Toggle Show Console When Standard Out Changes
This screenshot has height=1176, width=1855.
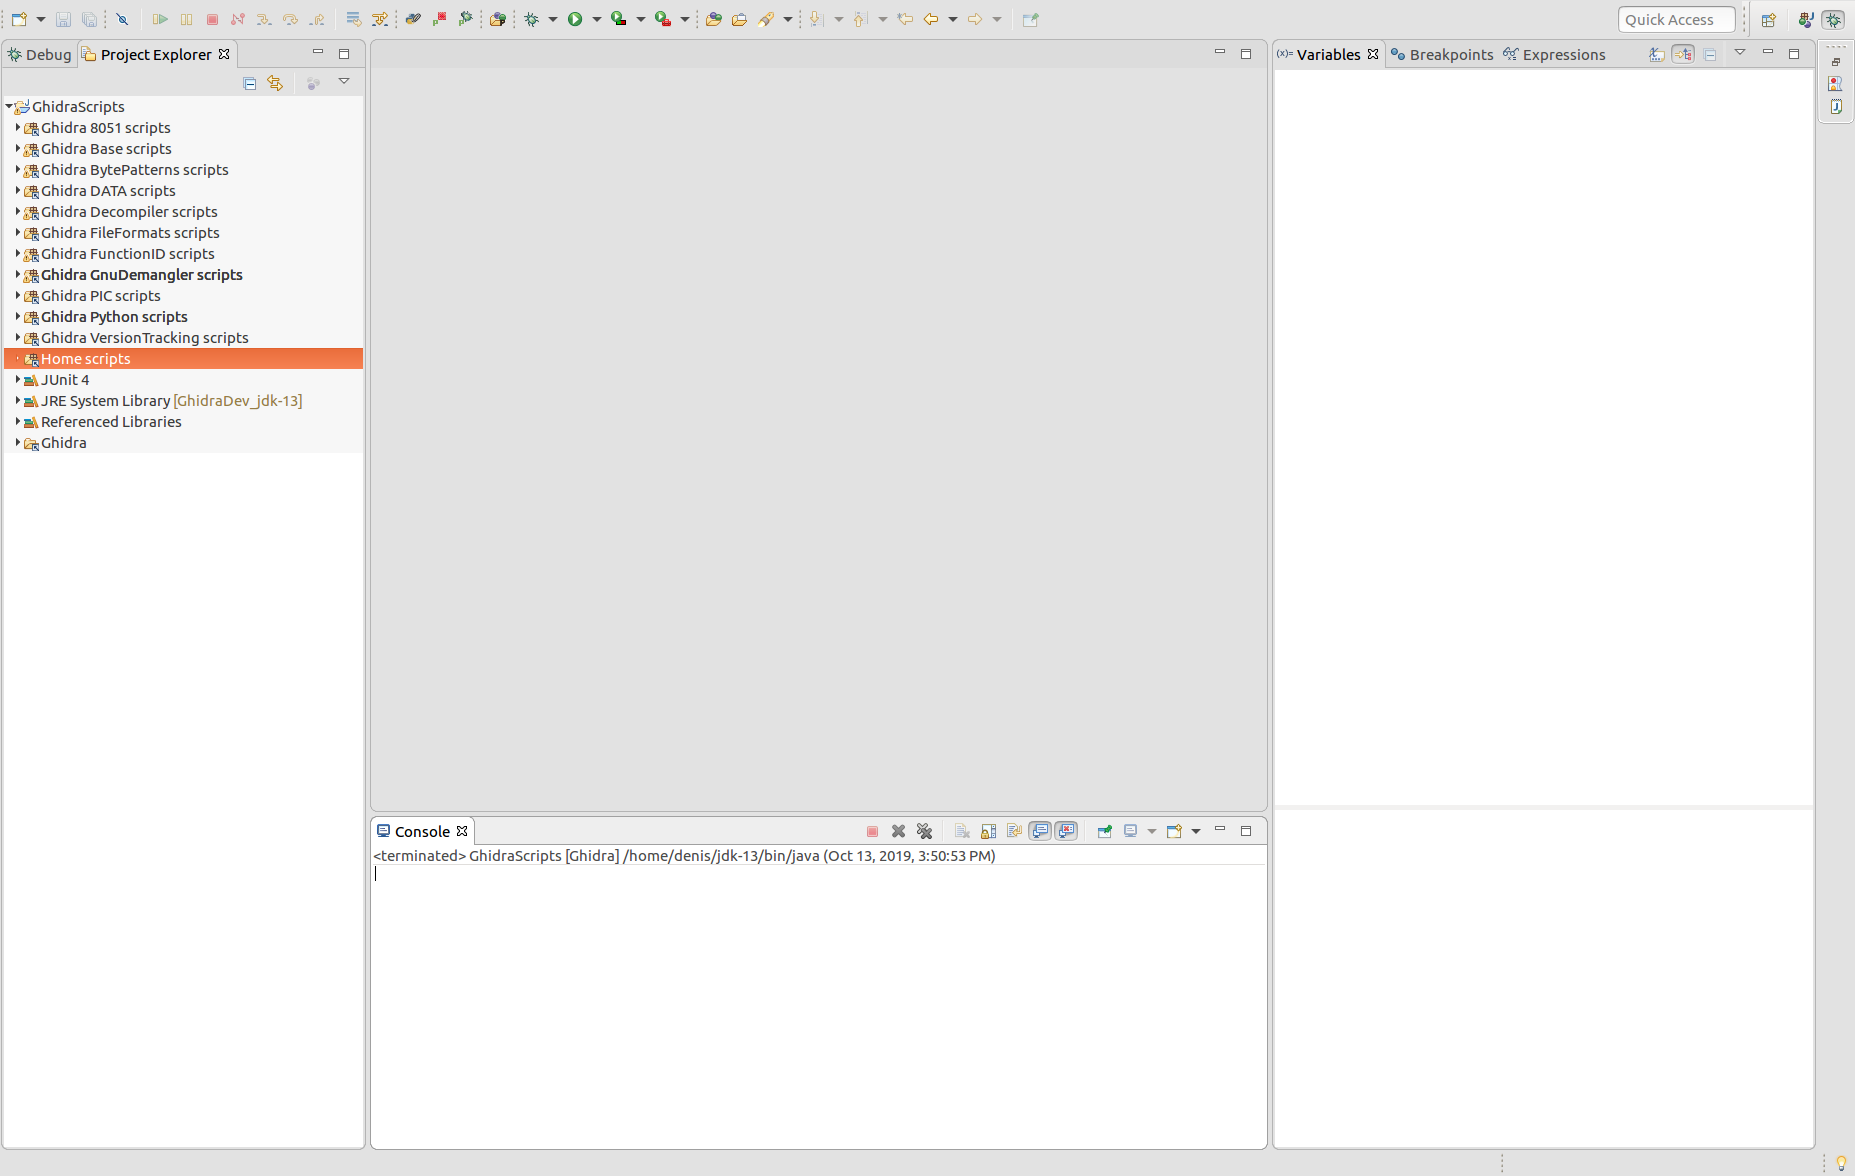pos(1040,831)
